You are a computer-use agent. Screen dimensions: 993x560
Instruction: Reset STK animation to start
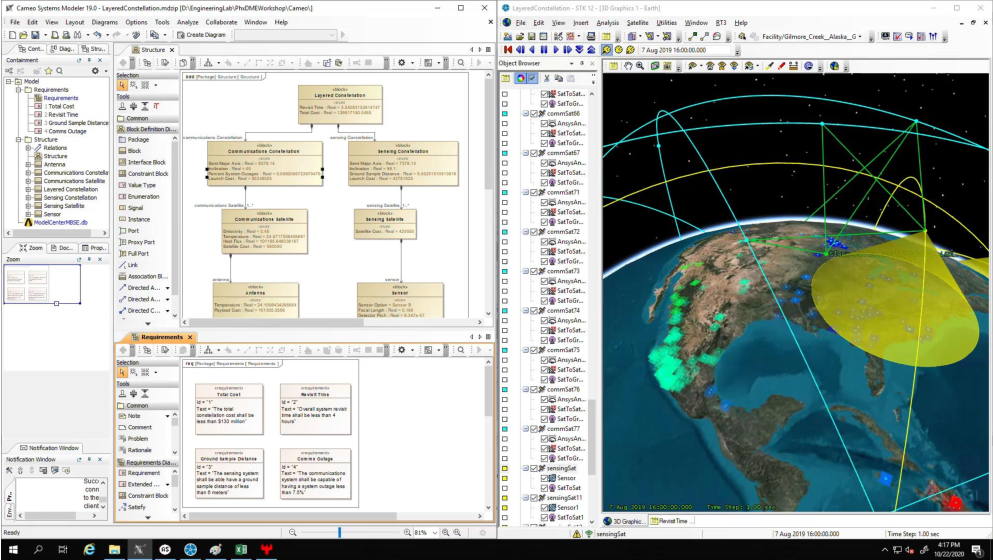point(508,49)
